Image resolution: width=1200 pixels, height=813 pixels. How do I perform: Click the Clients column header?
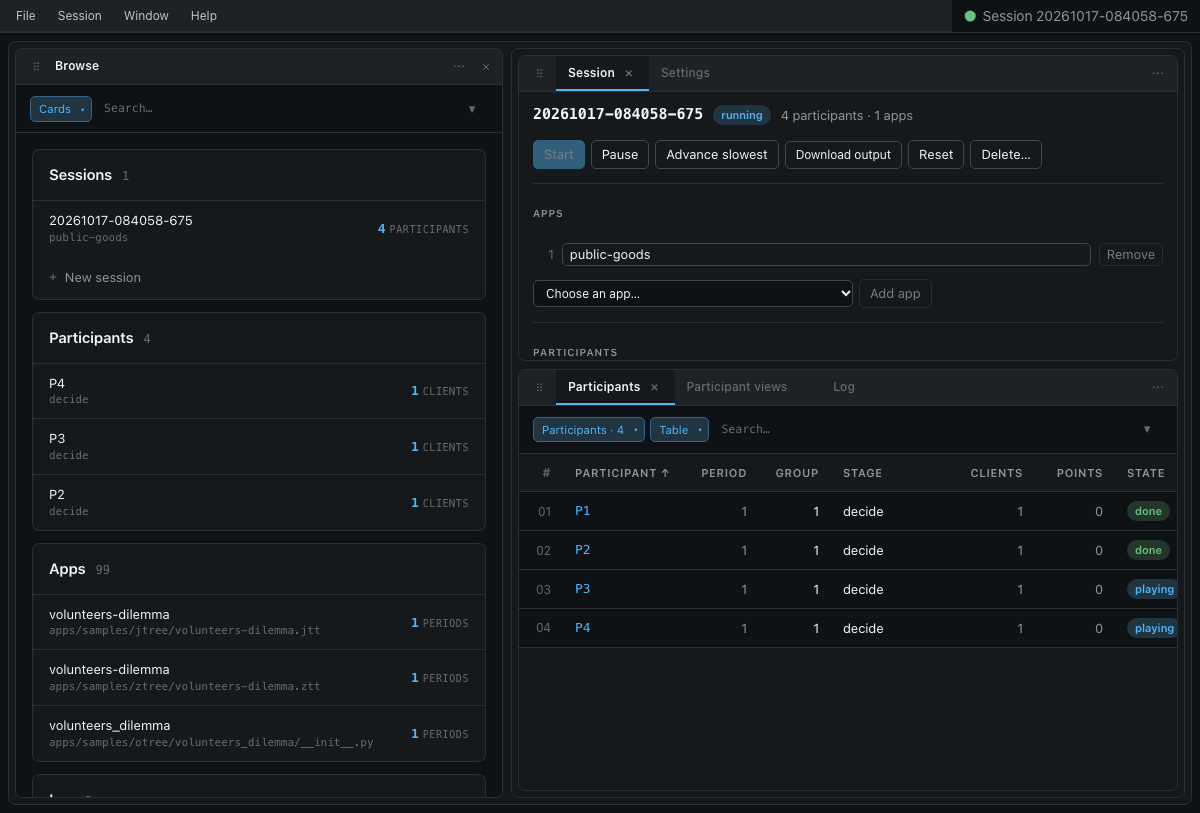pyautogui.click(x=996, y=473)
